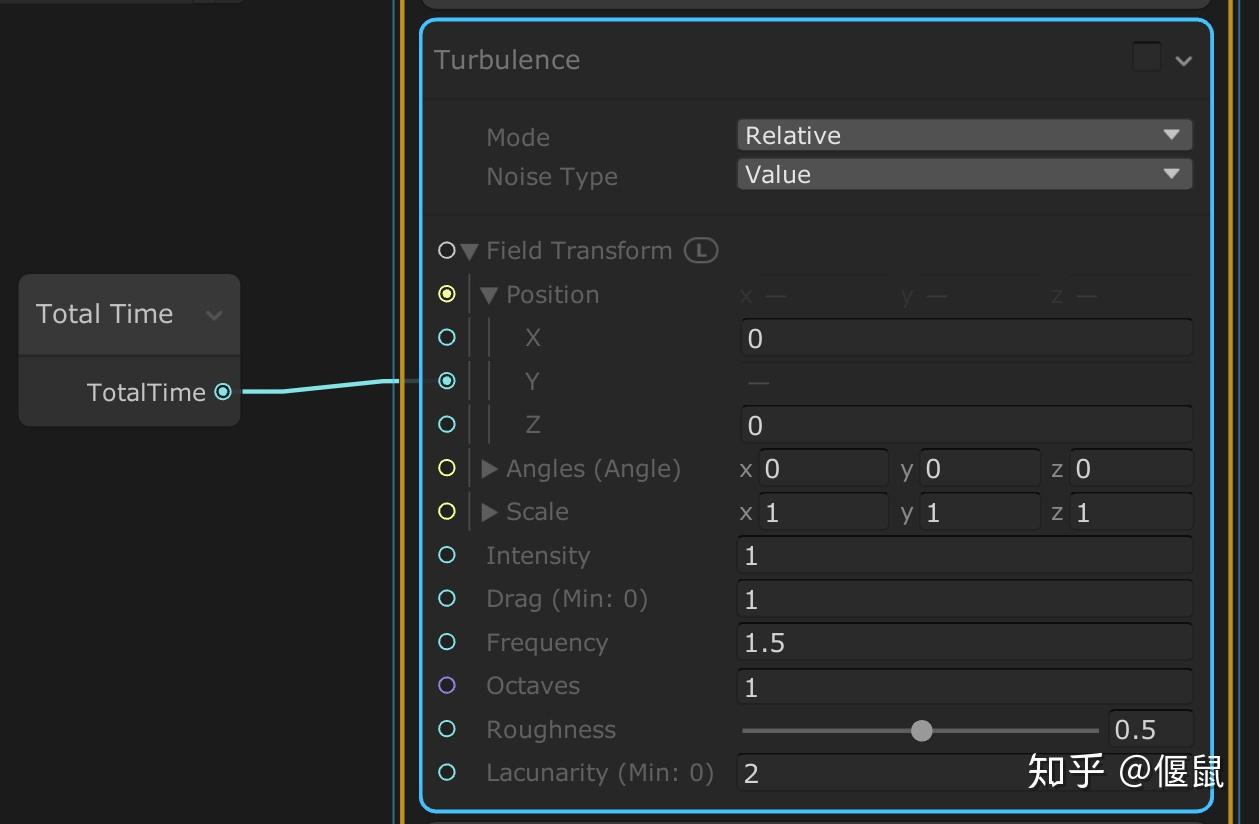1259x824 pixels.
Task: Click the TotalTime output port
Action: pos(224,392)
